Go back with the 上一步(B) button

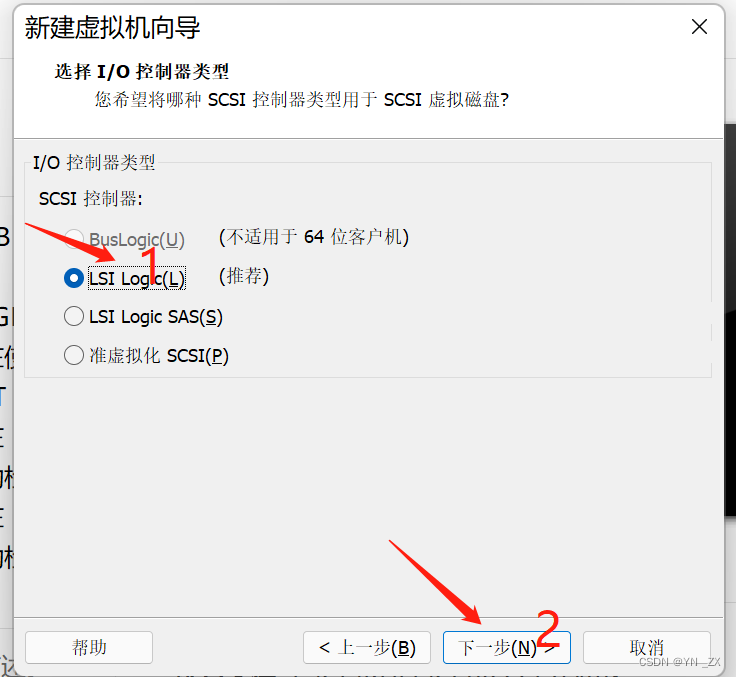coord(367,647)
